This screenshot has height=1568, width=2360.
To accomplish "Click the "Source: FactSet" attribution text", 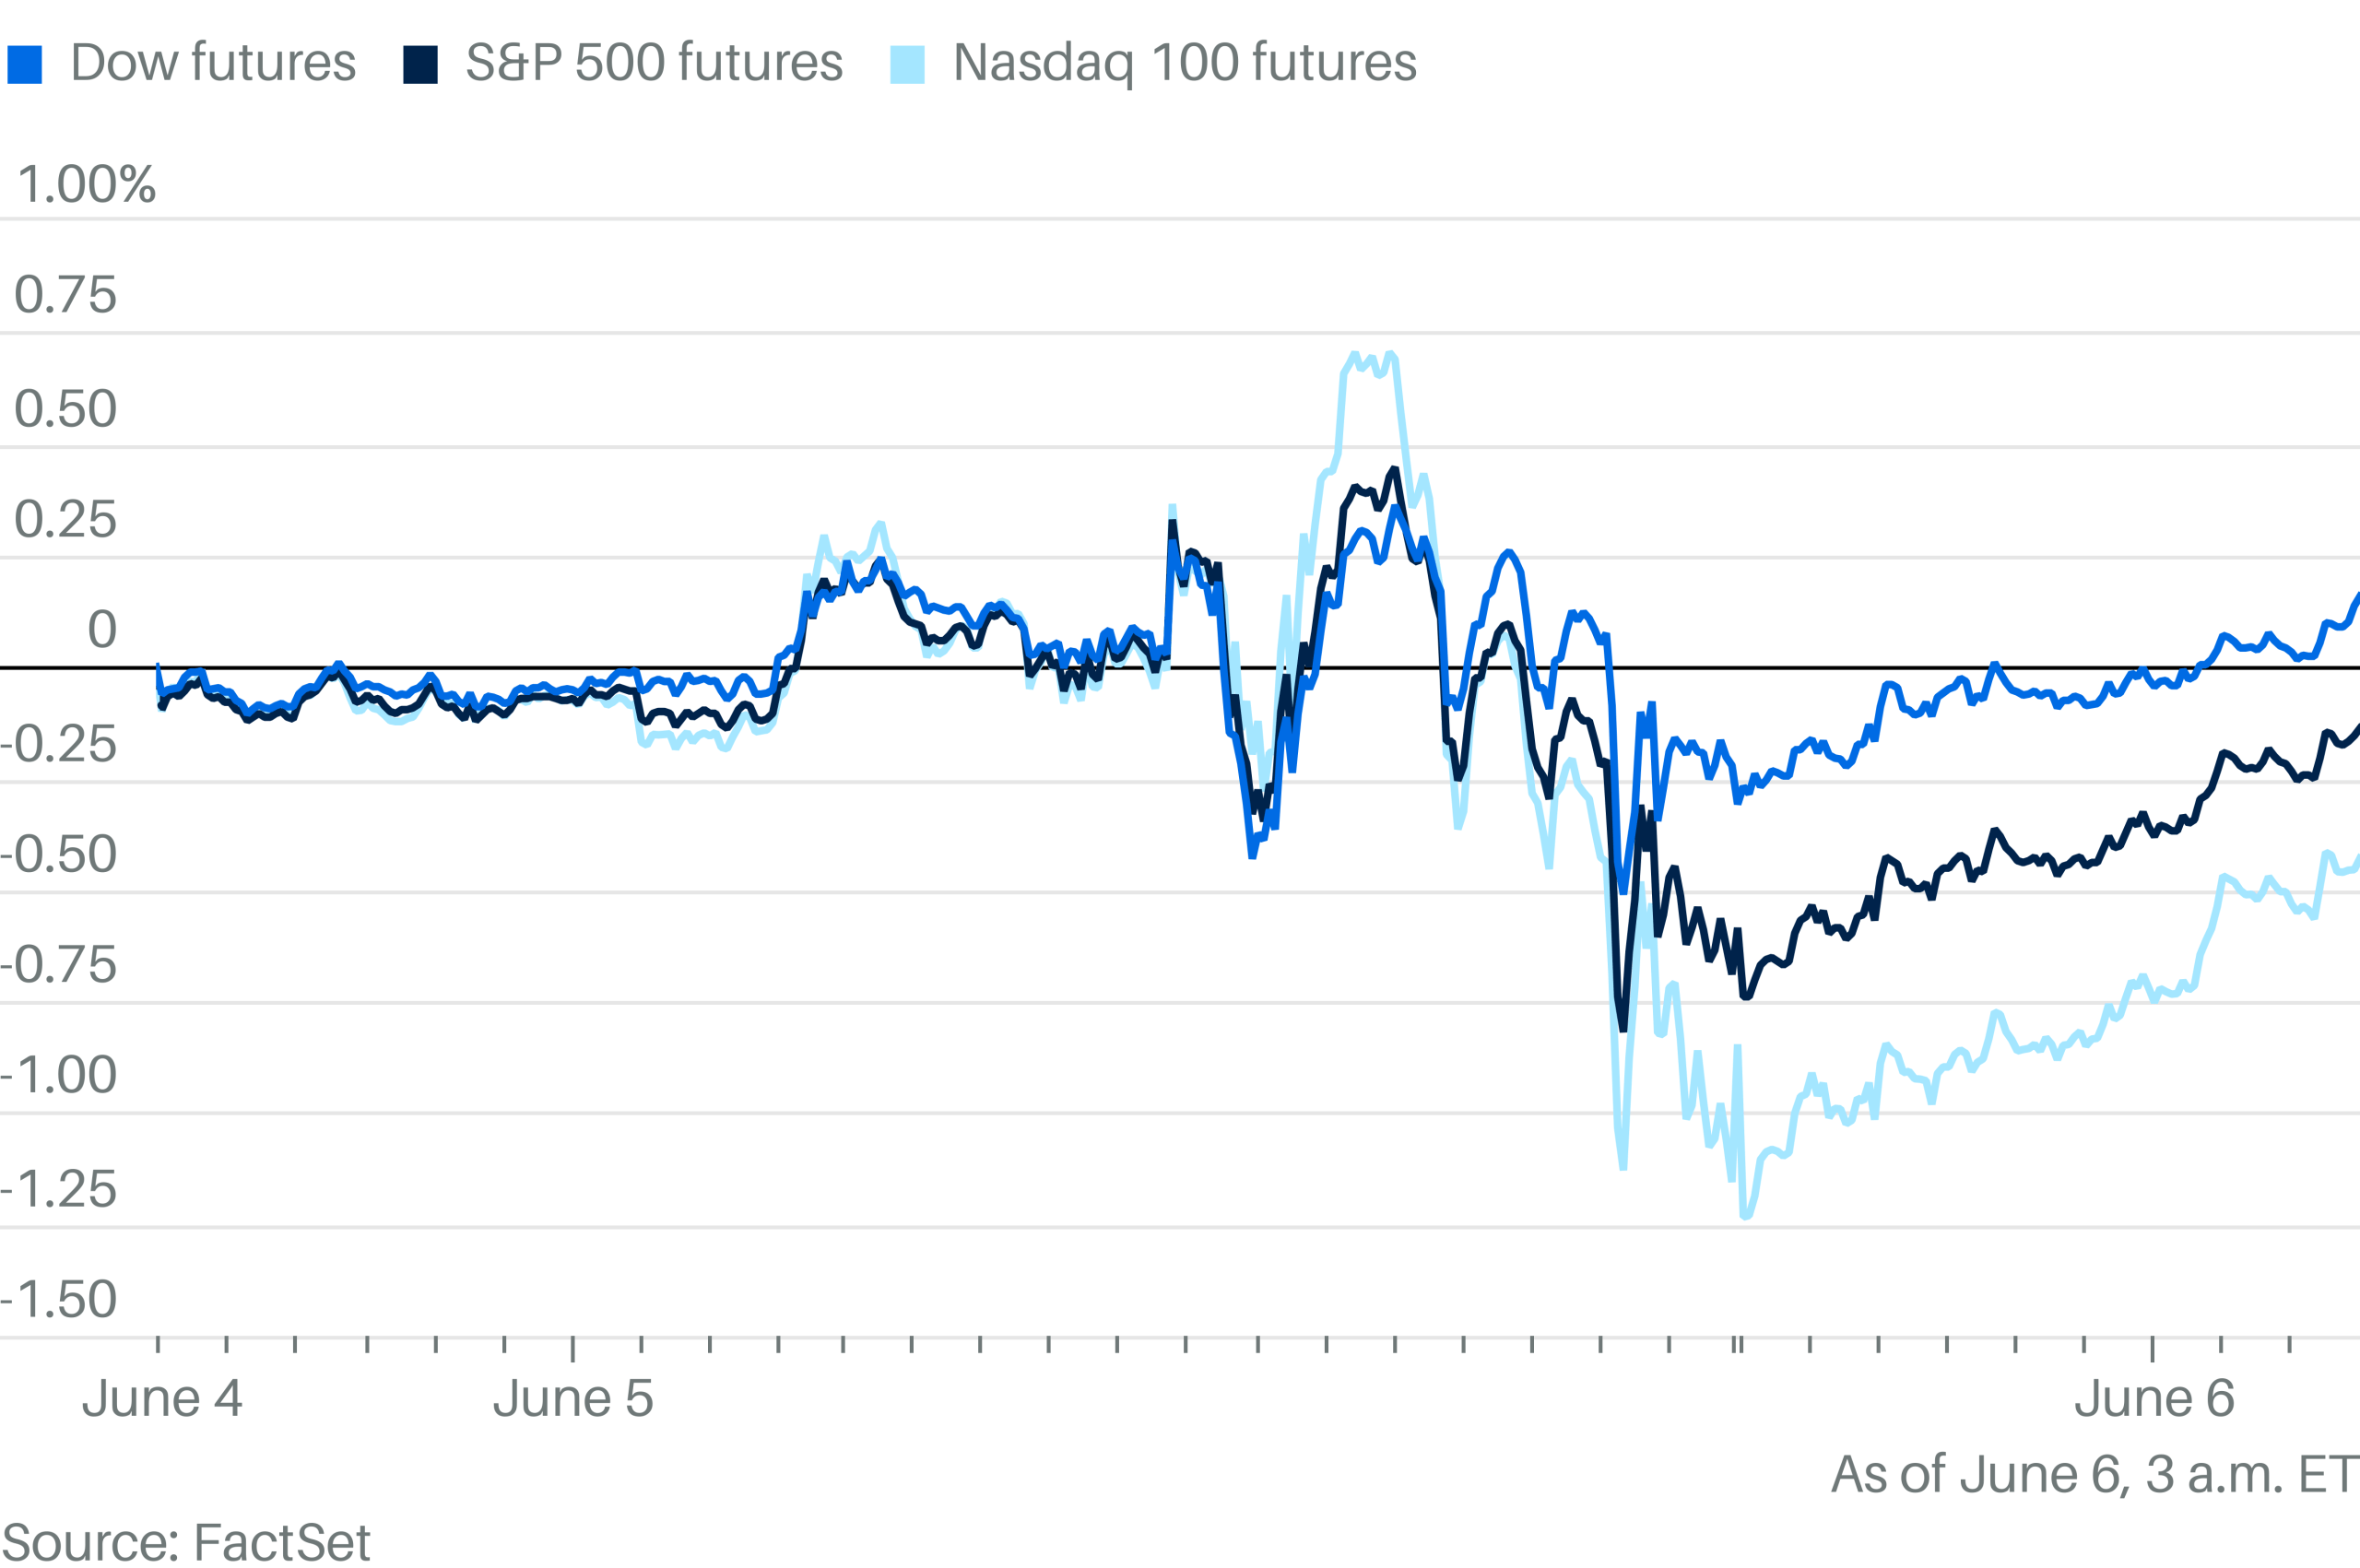I will 186,1542.
